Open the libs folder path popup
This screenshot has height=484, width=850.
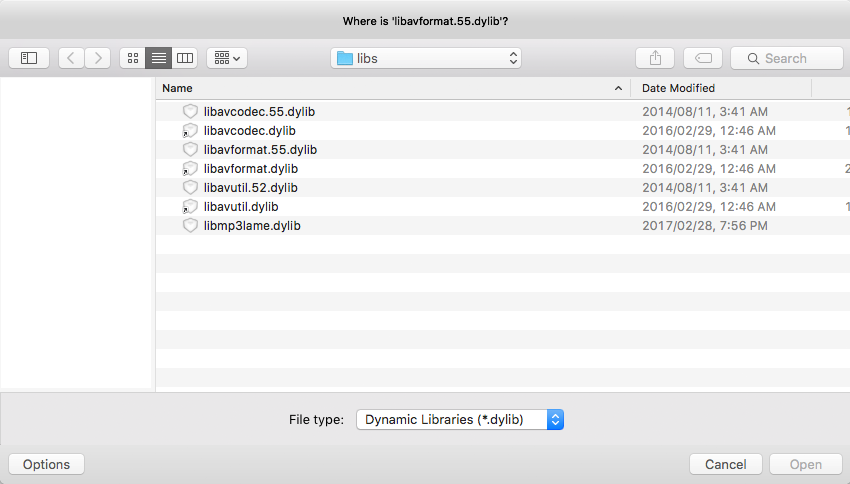pos(426,58)
